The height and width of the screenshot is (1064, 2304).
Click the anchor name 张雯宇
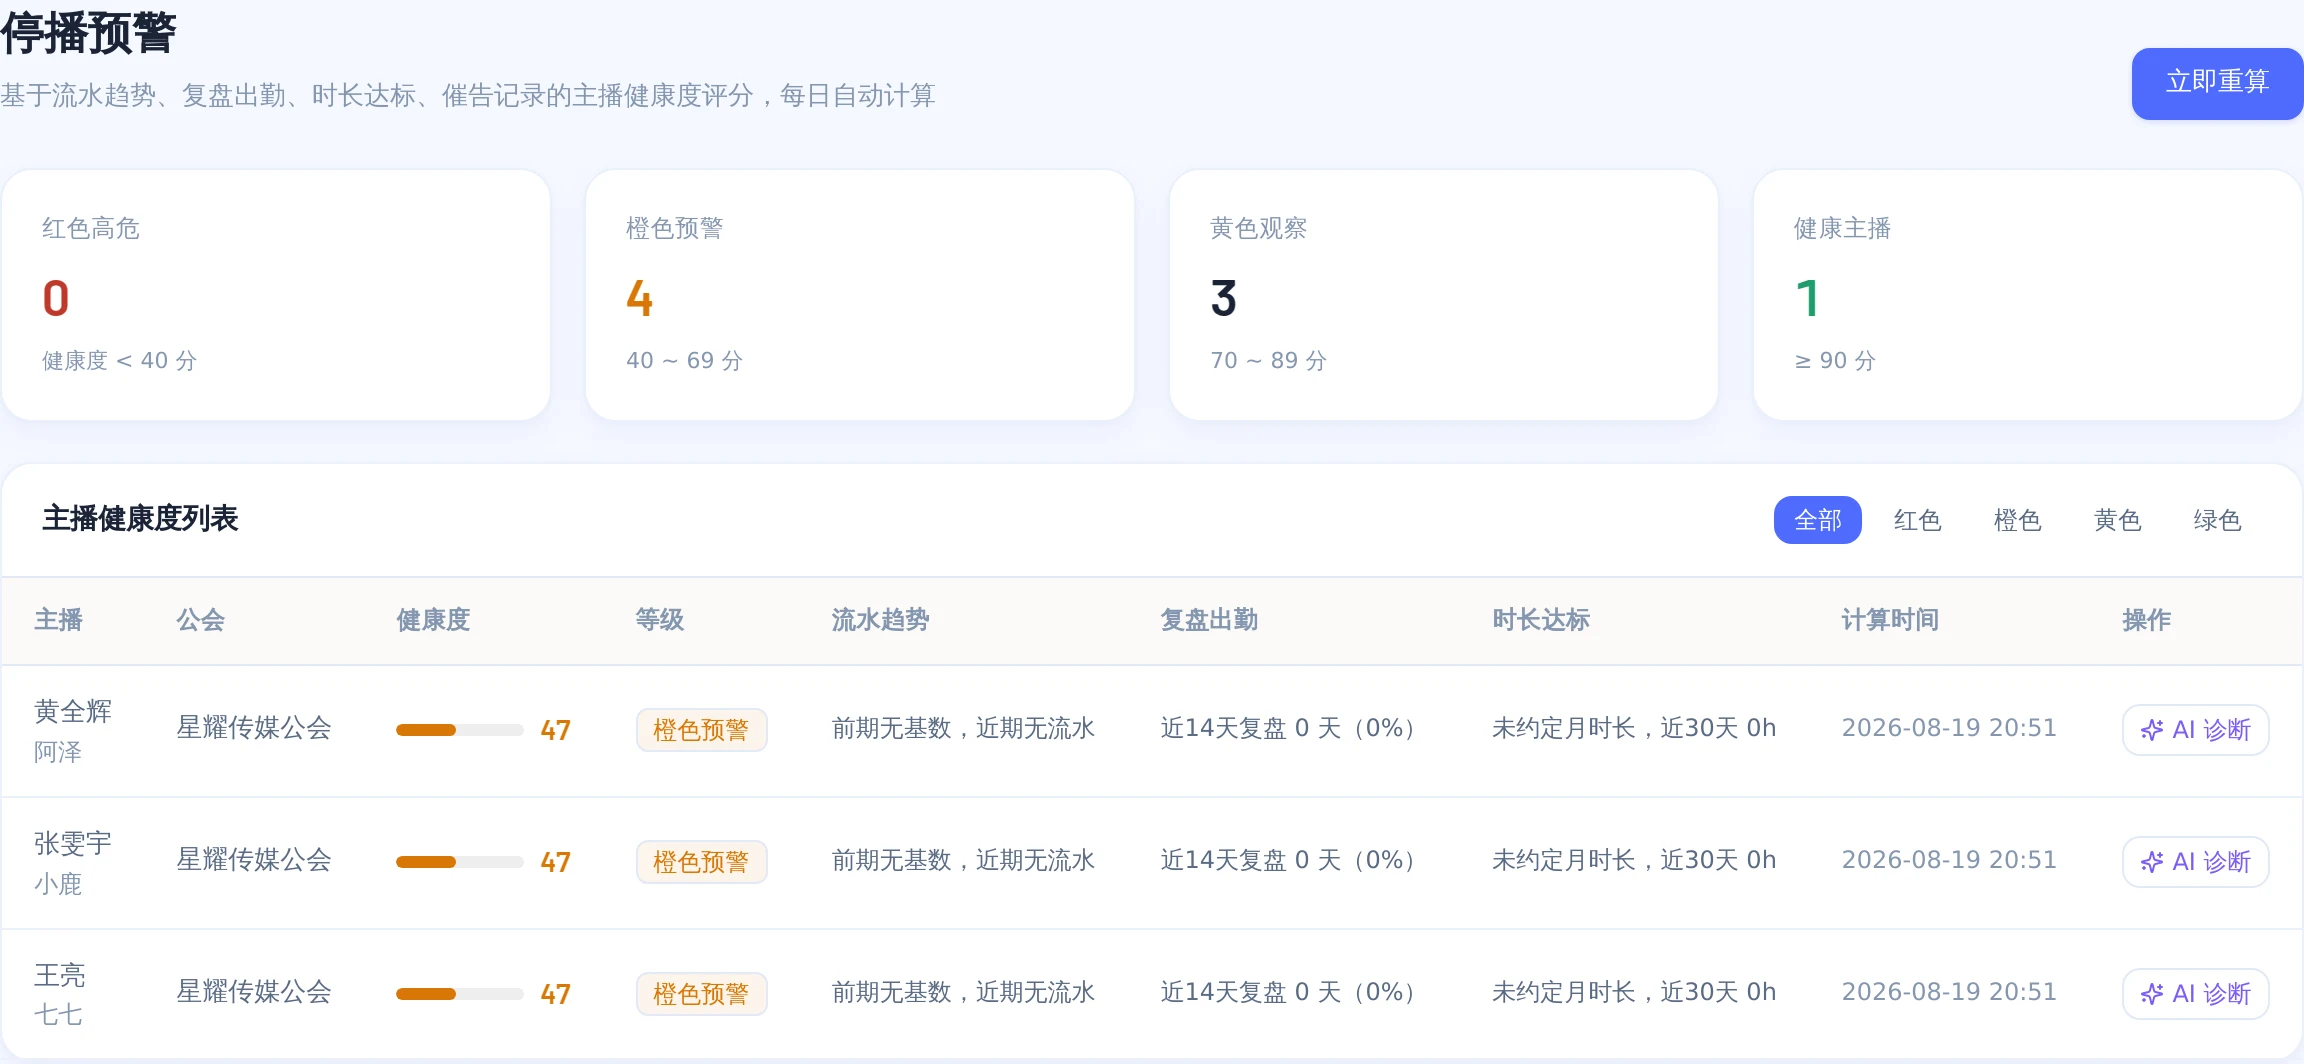point(73,843)
